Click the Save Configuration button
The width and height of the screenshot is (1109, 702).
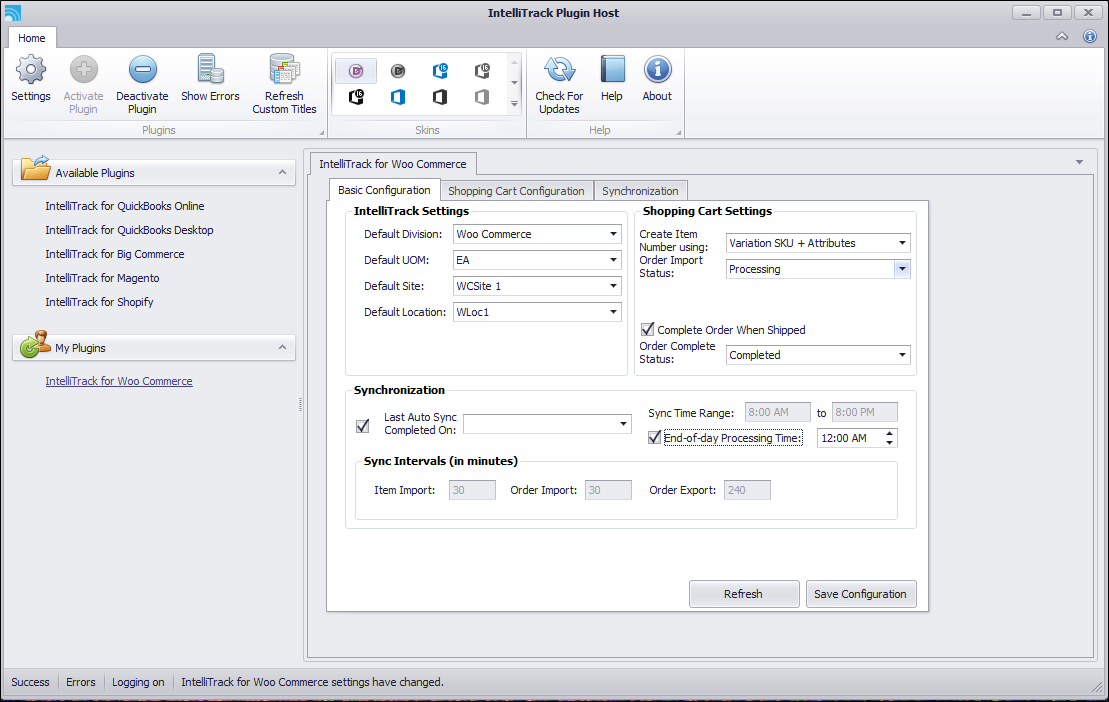(861, 594)
